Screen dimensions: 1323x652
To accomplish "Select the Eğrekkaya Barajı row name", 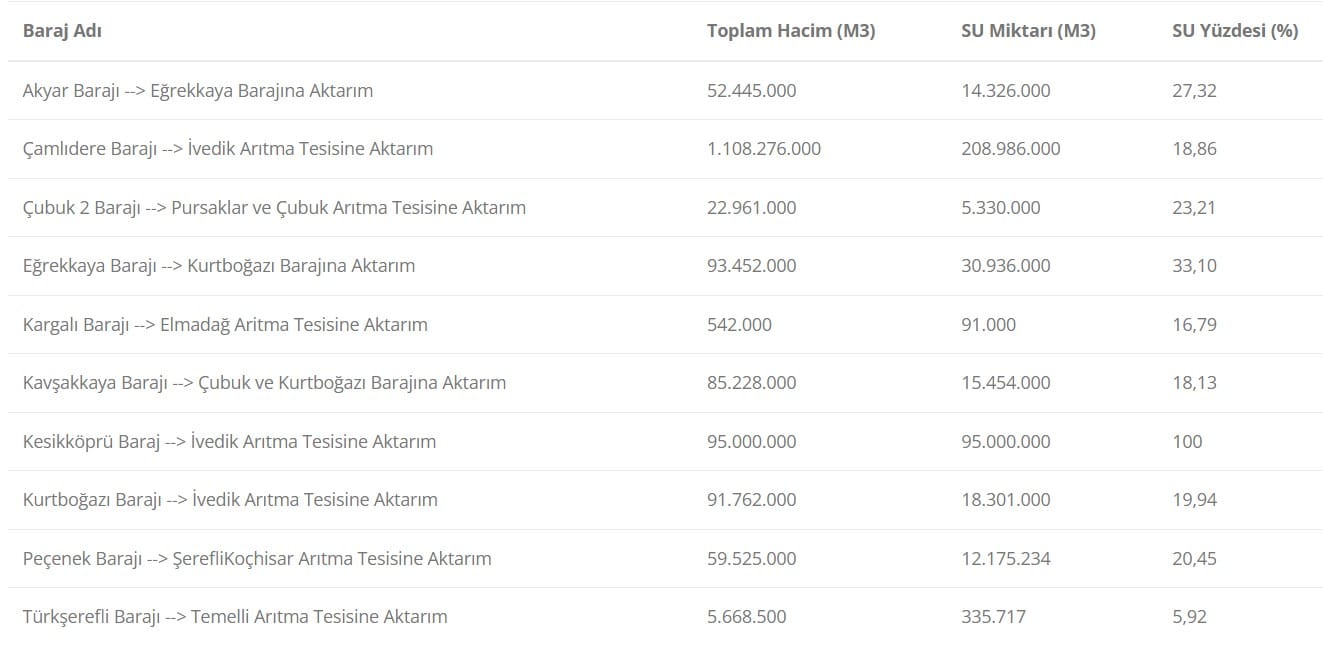I will (x=219, y=266).
